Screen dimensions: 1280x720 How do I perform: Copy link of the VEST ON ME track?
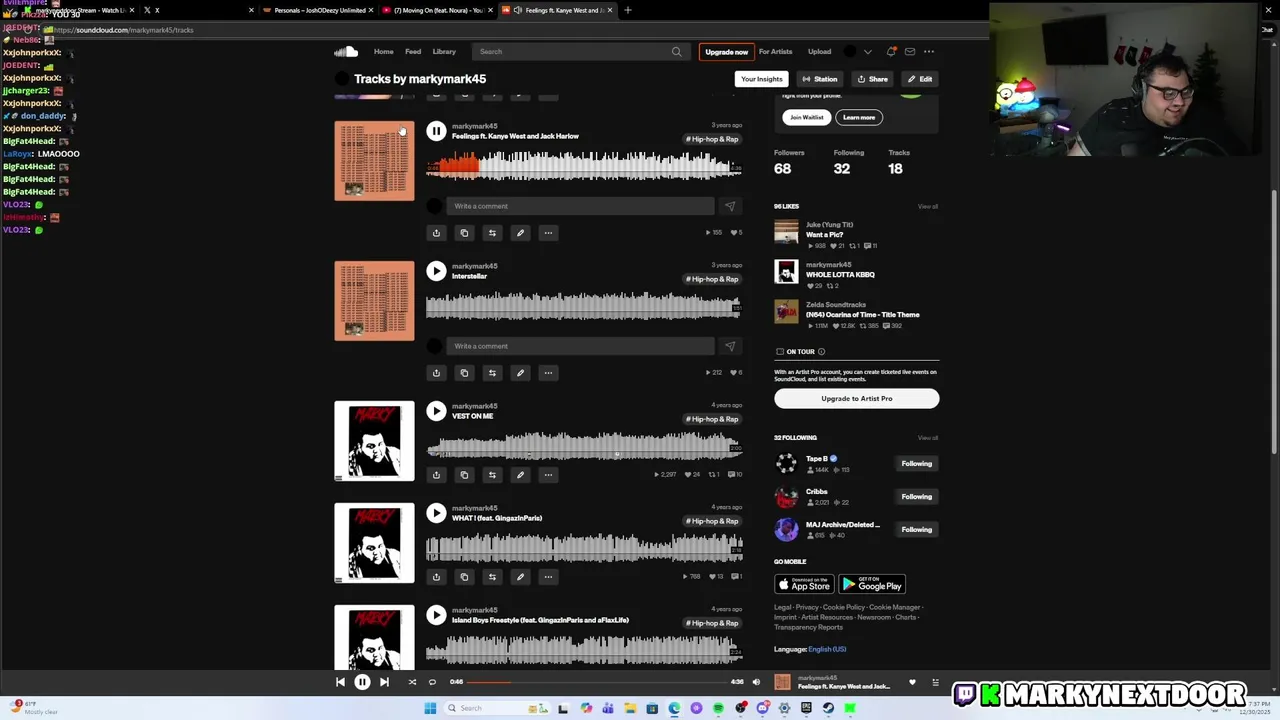tap(464, 475)
